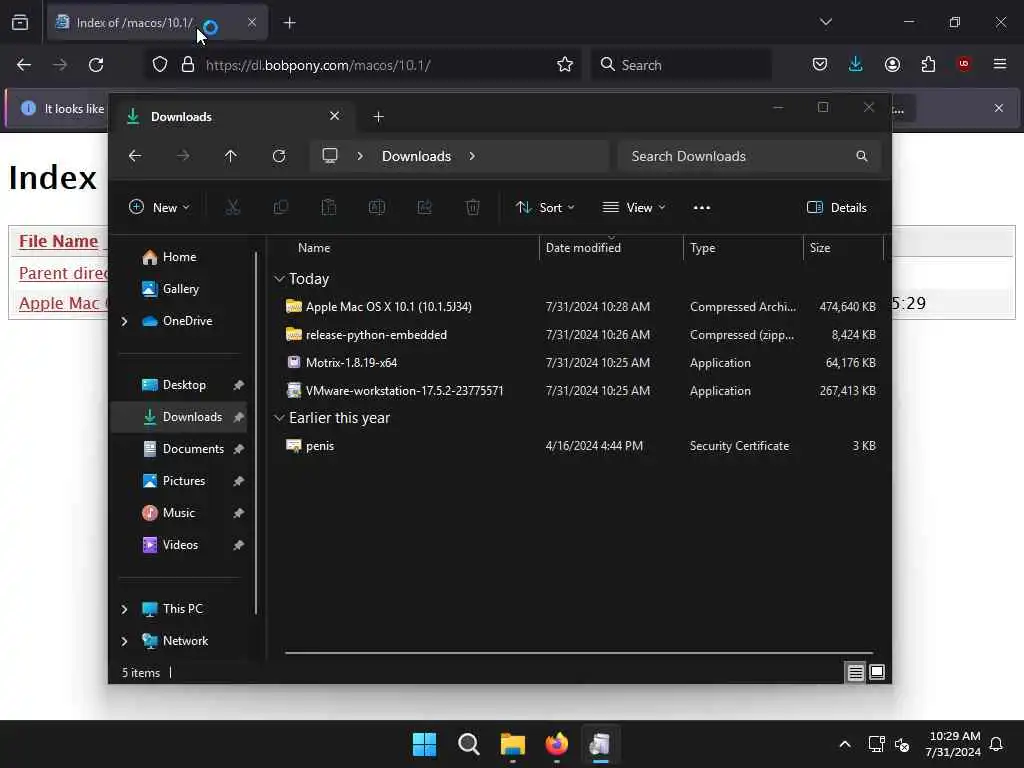Collapse the Today group

(279, 279)
